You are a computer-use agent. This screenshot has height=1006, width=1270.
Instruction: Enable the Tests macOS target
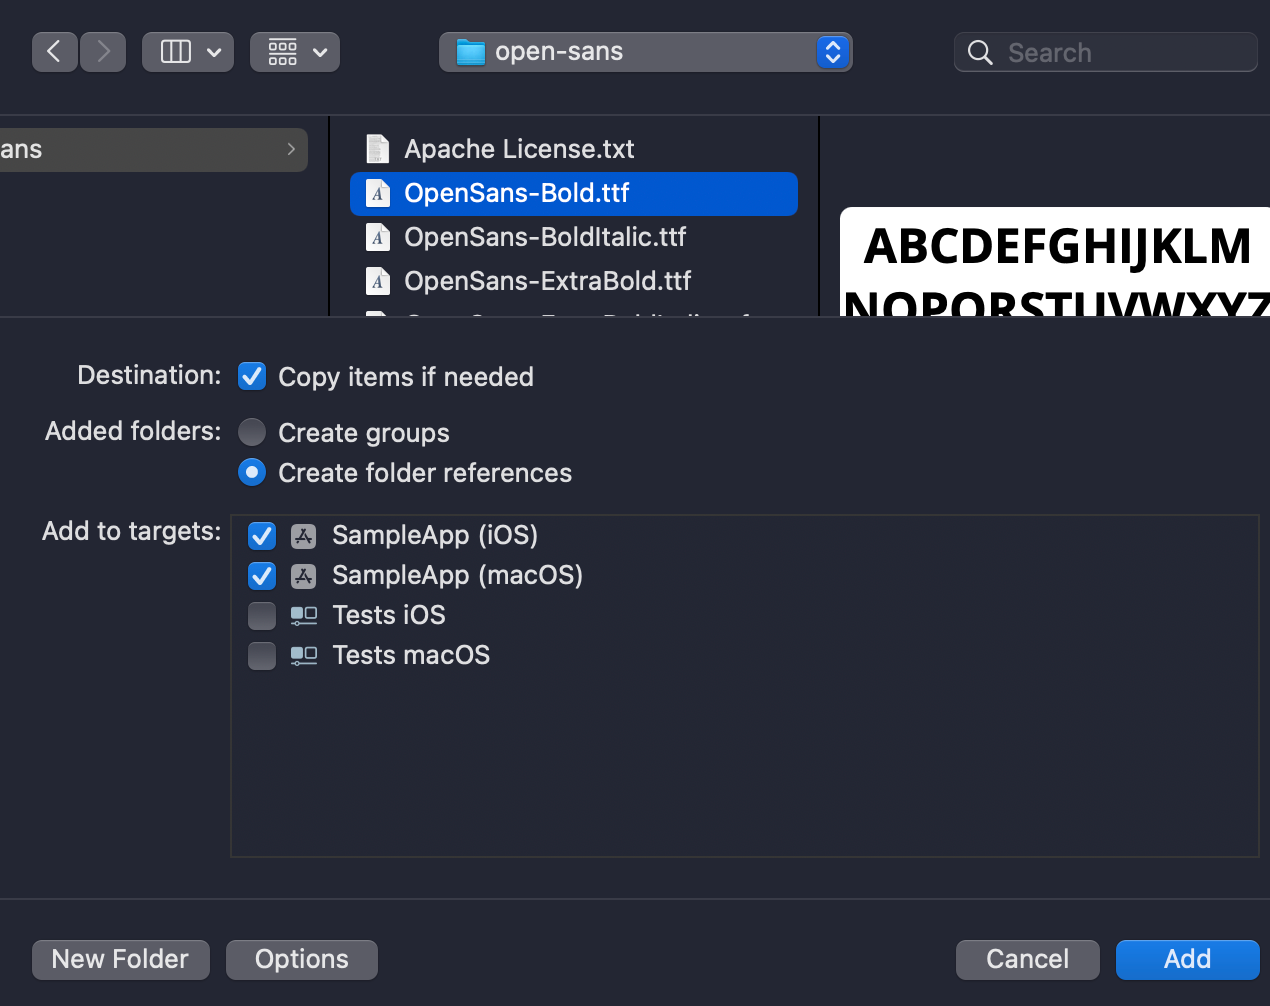click(261, 656)
